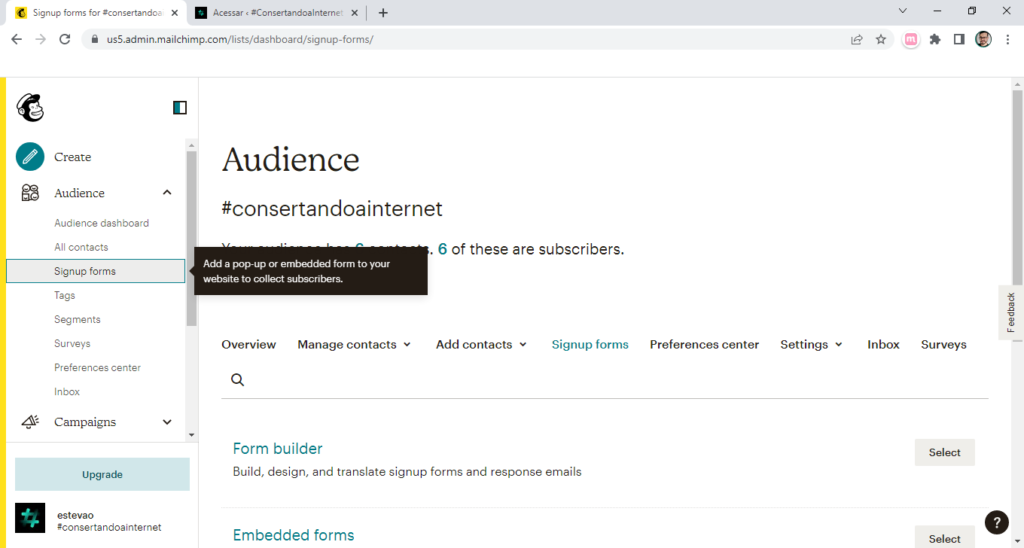The image size is (1024, 548).
Task: Open the Preferences center tab
Action: 704,344
